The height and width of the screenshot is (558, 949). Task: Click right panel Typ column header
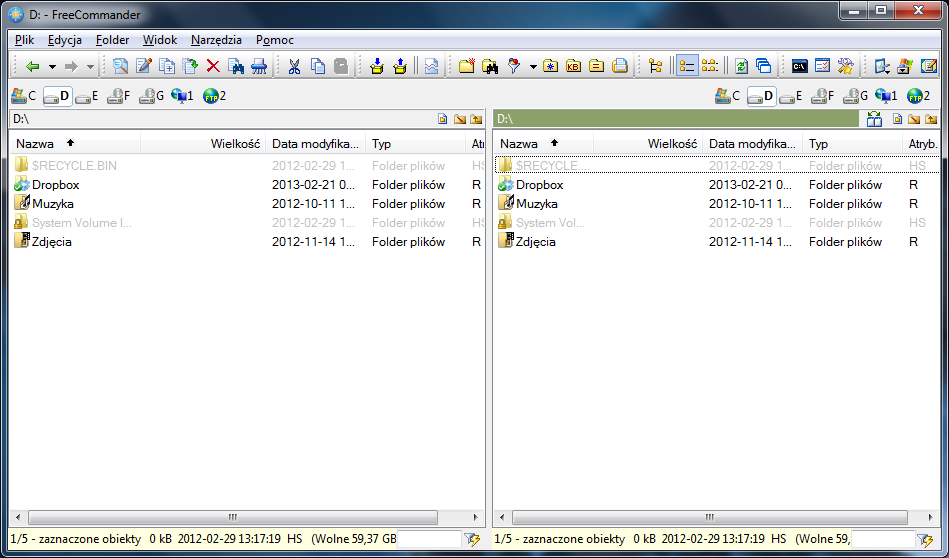(852, 143)
